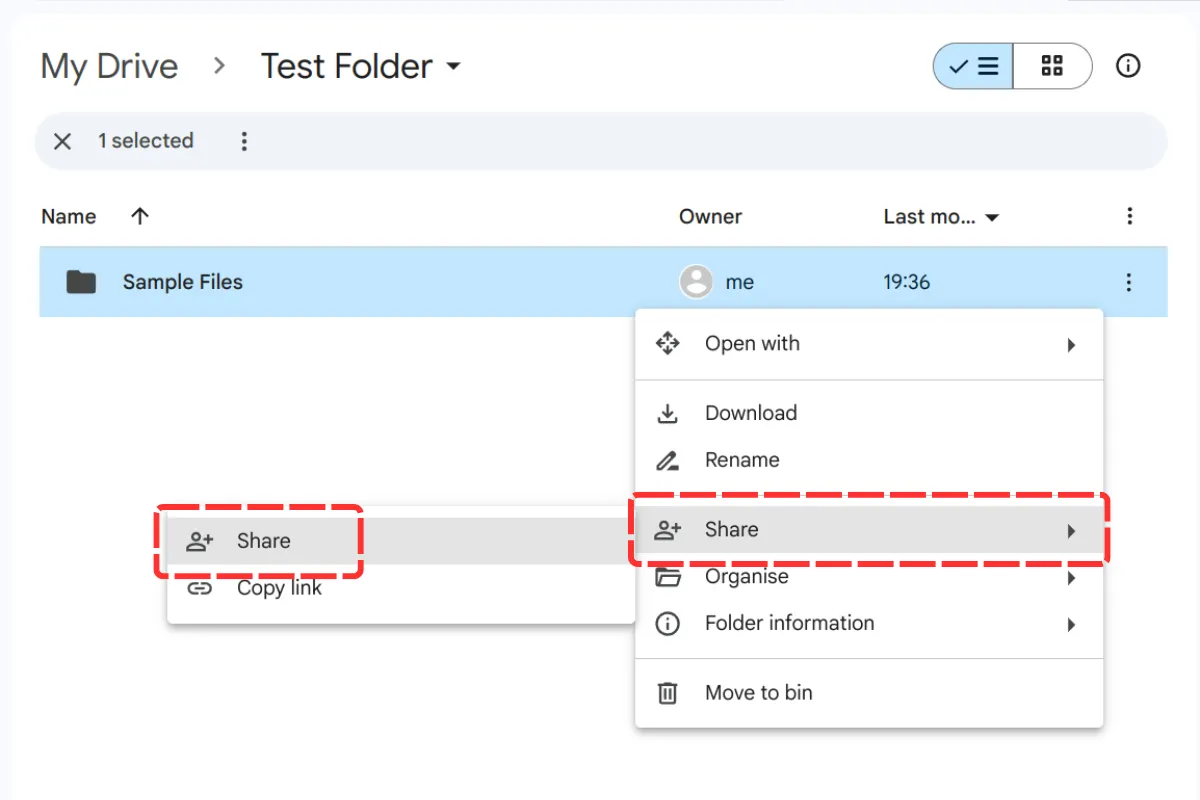Select the Share person-add icon
This screenshot has width=1200, height=800.
(667, 529)
